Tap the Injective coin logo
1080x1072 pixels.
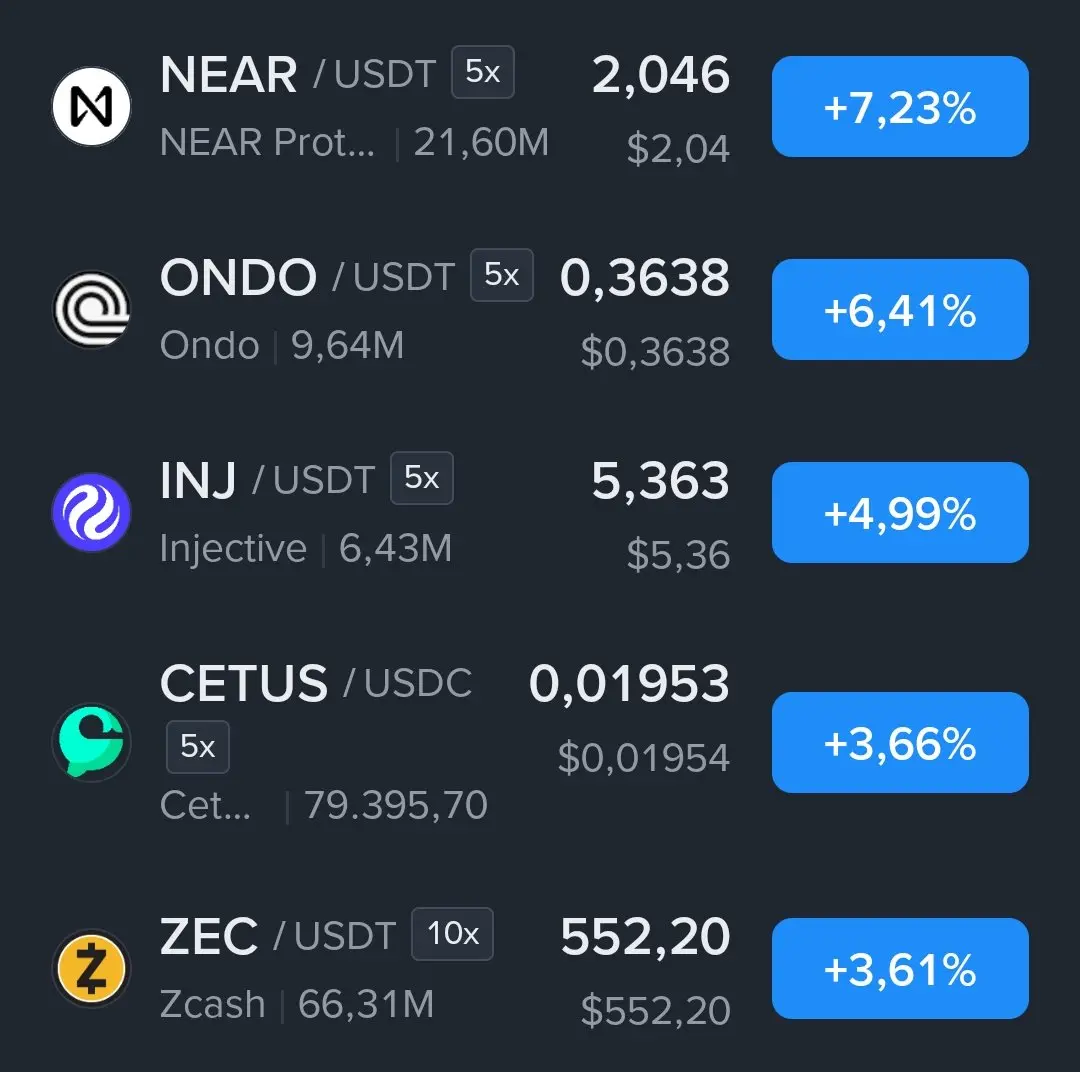click(92, 512)
